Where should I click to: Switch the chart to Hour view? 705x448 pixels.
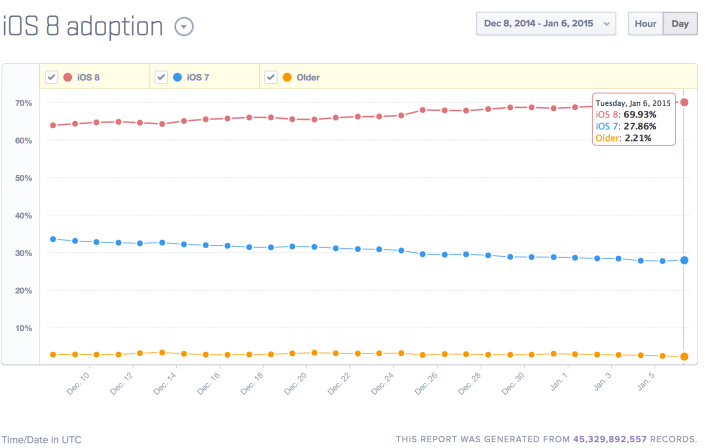(x=644, y=24)
